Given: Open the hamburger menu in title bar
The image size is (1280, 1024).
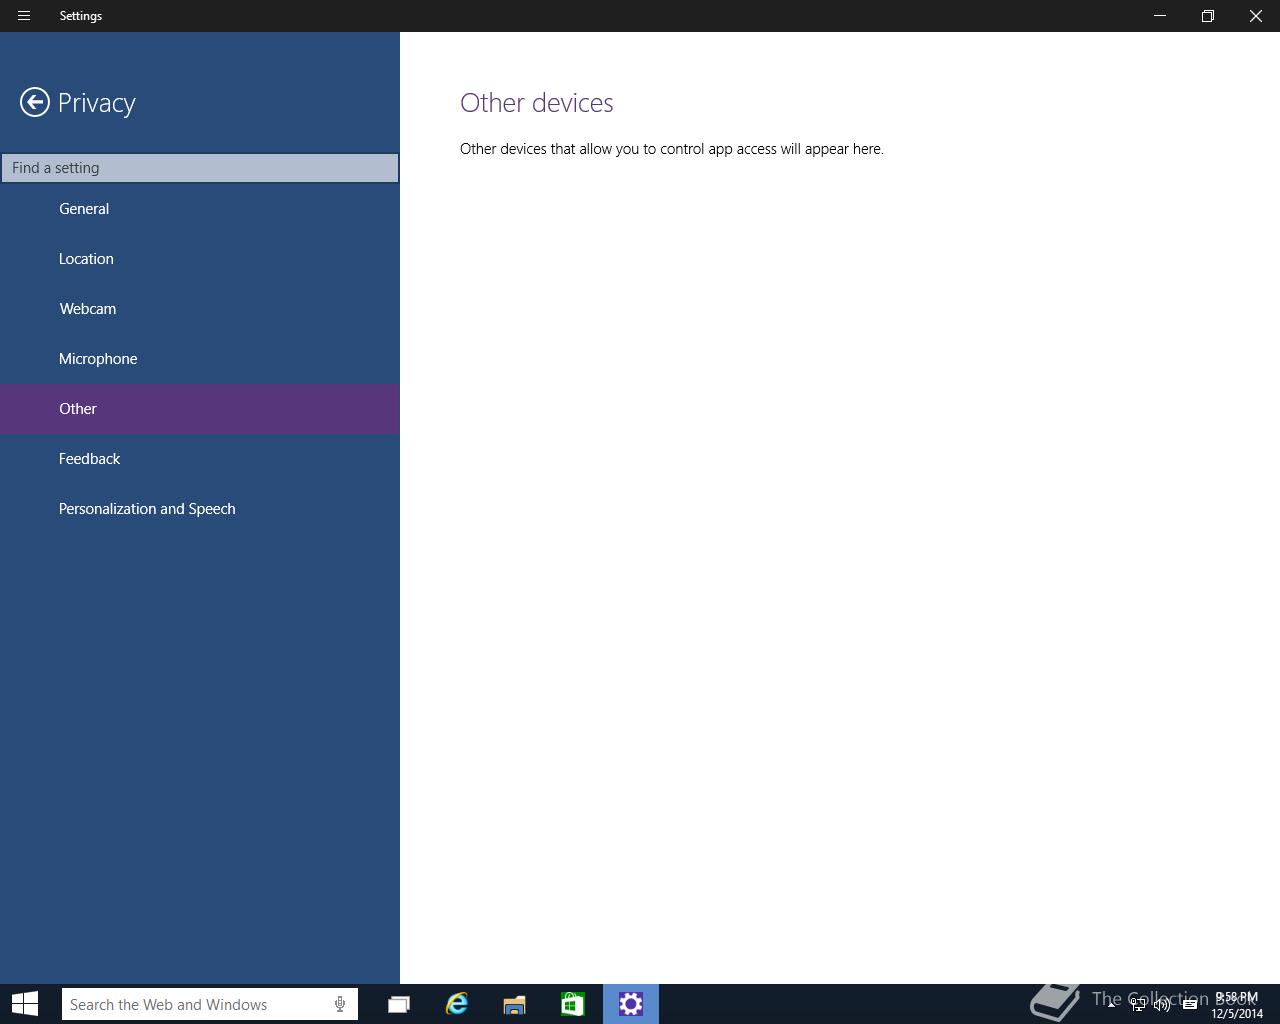Looking at the screenshot, I should pos(24,16).
